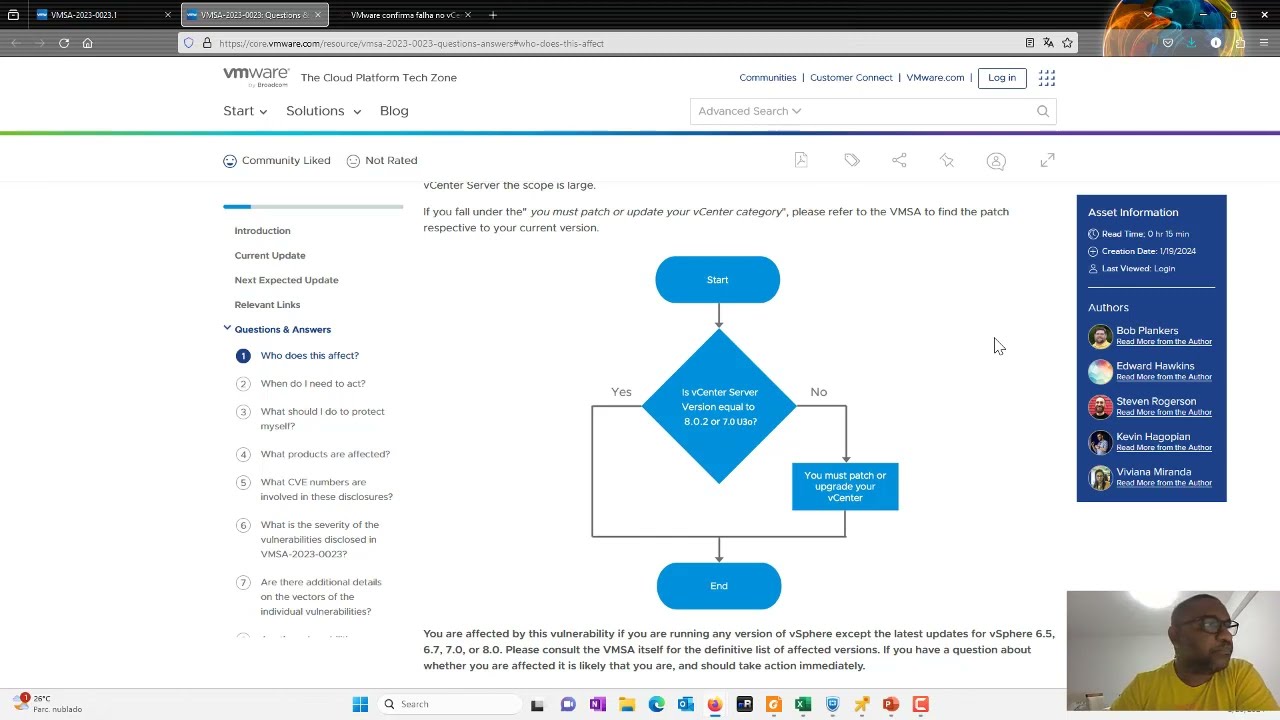The image size is (1280, 720).
Task: Open PowerPoint from taskbar
Action: 891,704
